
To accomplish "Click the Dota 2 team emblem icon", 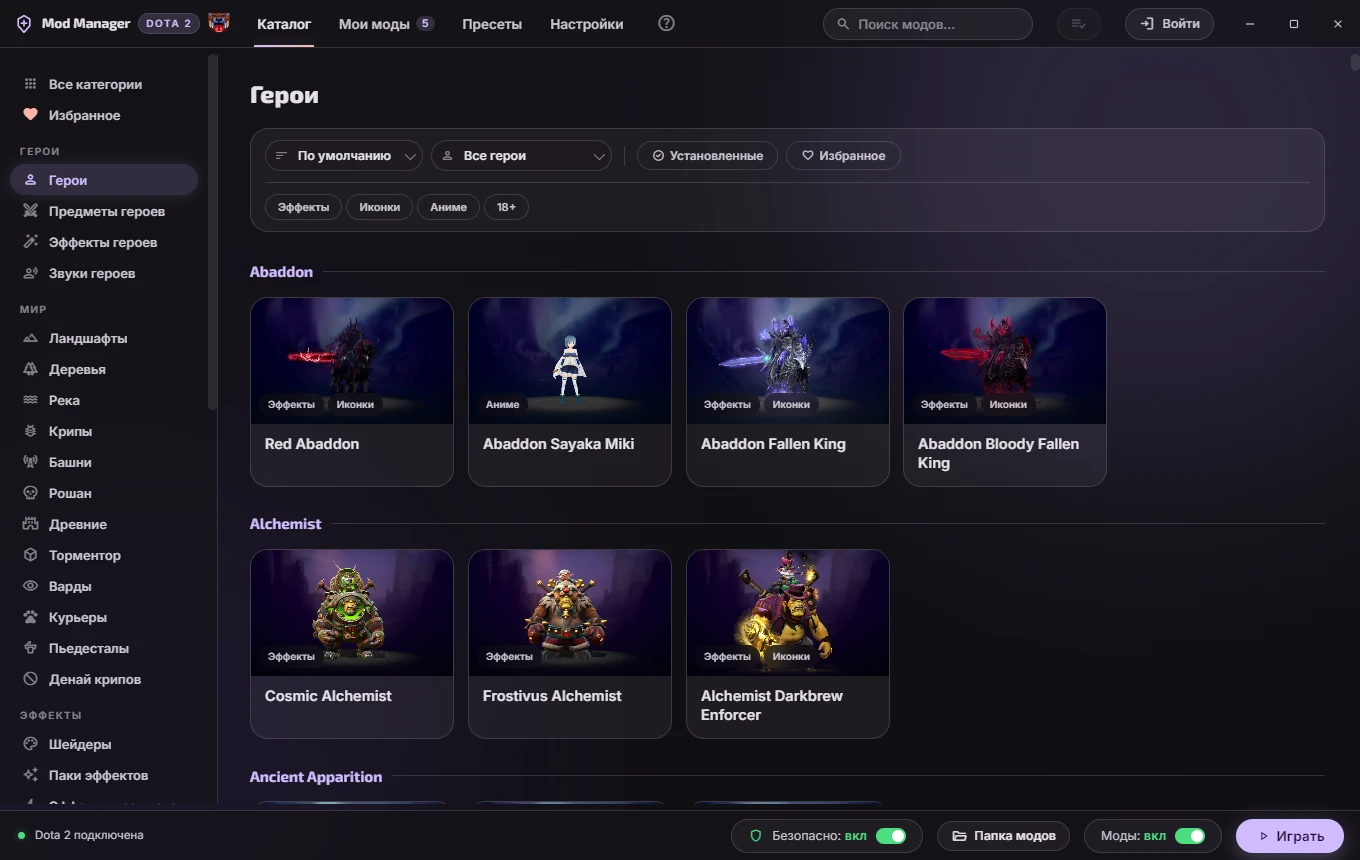I will coord(219,23).
